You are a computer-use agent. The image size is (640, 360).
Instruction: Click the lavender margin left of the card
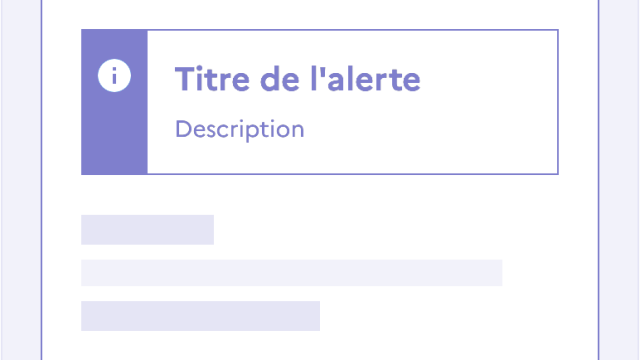pos(21,180)
